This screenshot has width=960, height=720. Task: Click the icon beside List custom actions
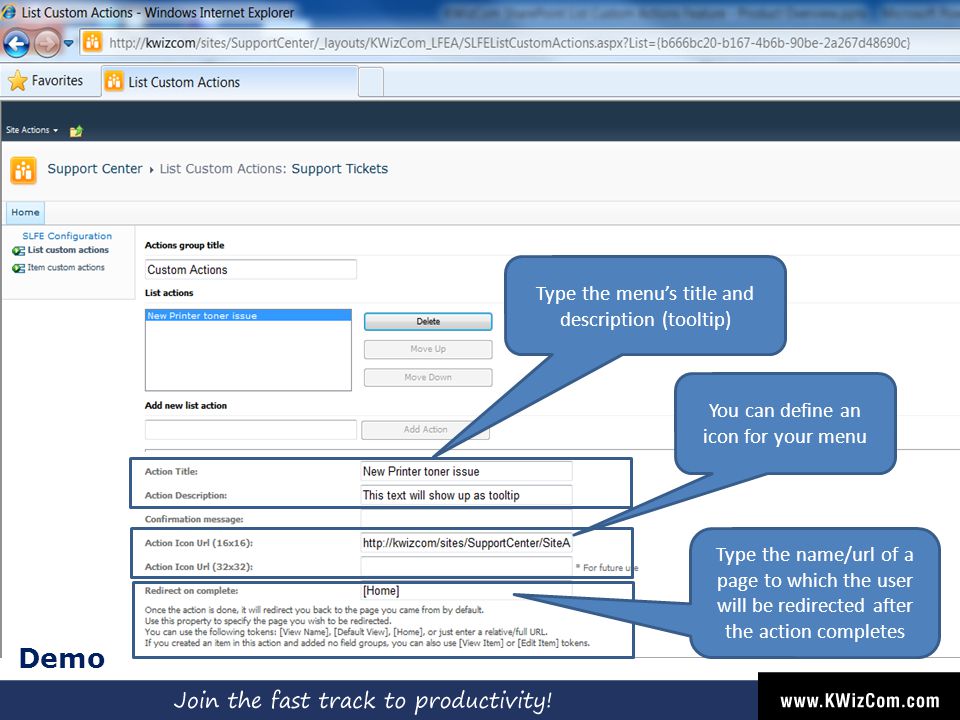18,250
